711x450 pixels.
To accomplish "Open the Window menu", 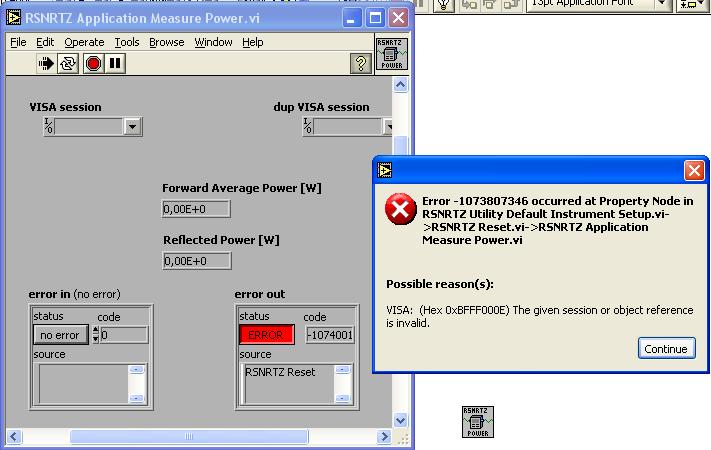I will click(x=213, y=42).
